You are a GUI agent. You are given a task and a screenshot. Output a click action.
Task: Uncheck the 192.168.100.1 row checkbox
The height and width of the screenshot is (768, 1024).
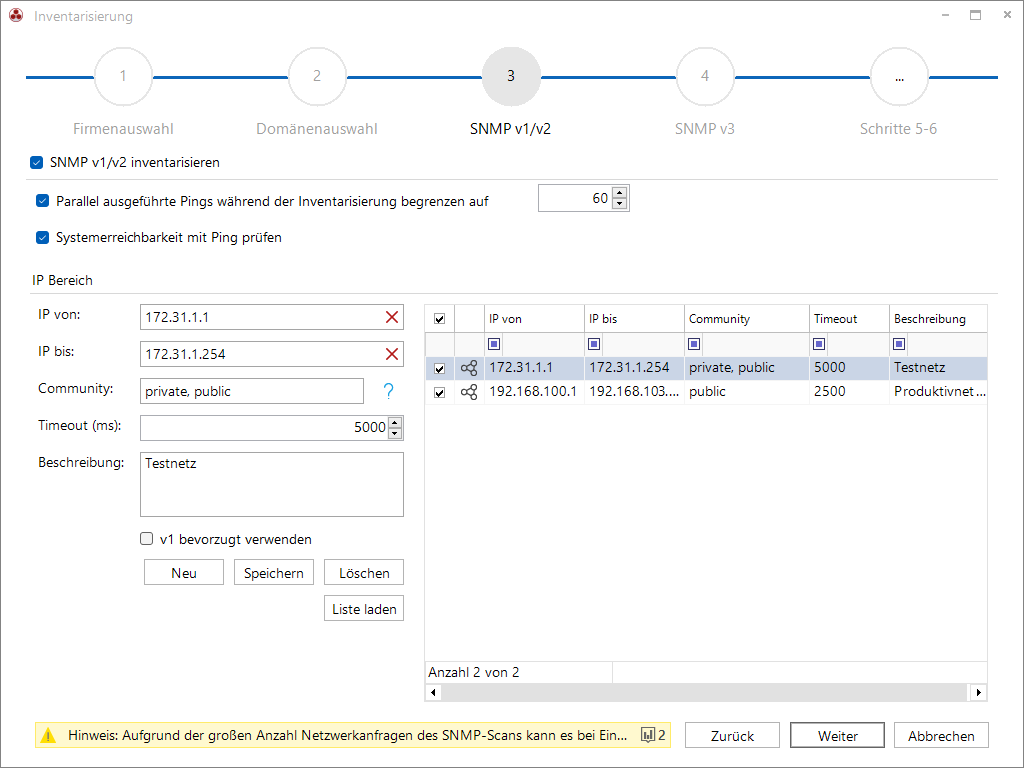click(x=440, y=392)
